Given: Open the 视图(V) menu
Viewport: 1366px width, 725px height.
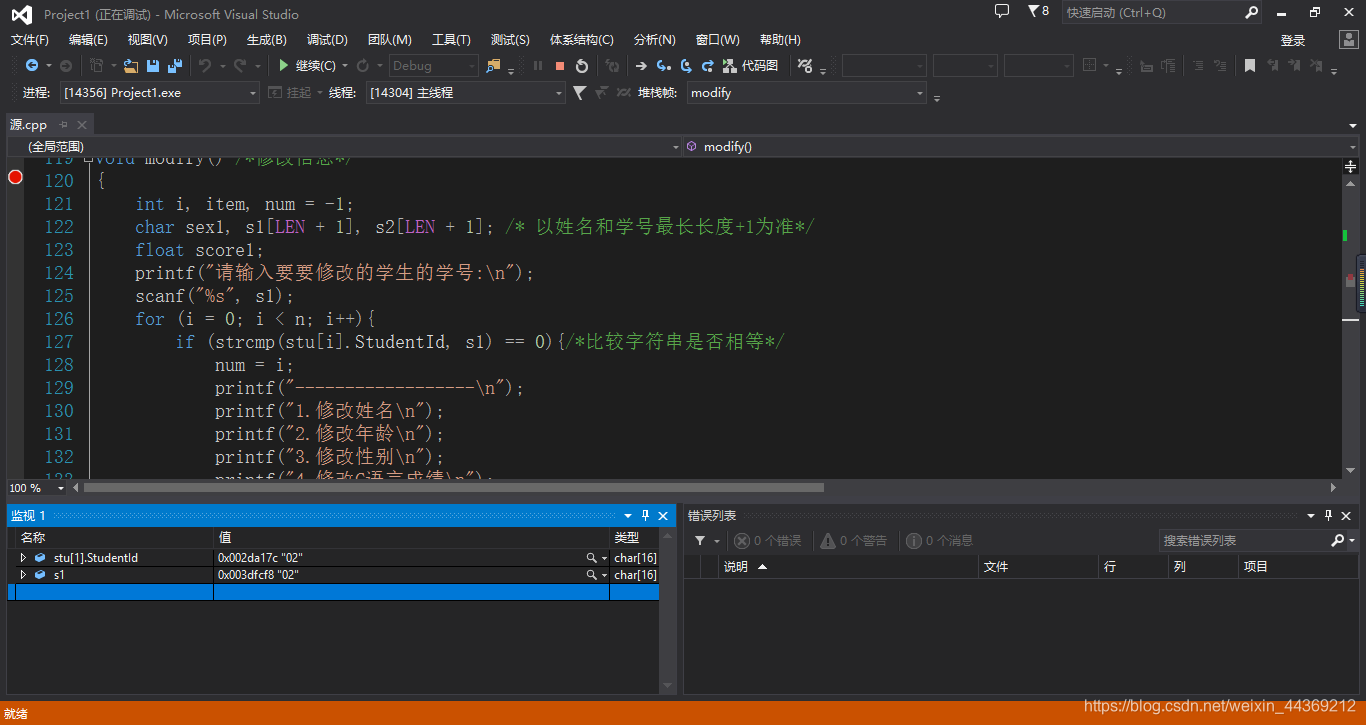Looking at the screenshot, I should pyautogui.click(x=148, y=40).
